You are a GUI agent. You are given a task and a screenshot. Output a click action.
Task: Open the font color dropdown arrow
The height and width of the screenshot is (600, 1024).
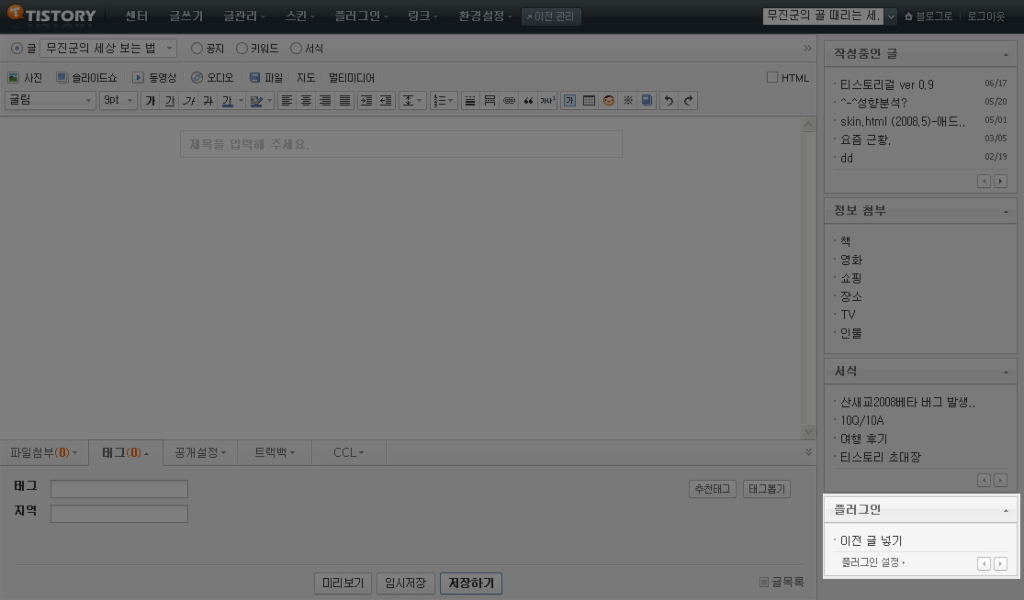[x=241, y=101]
